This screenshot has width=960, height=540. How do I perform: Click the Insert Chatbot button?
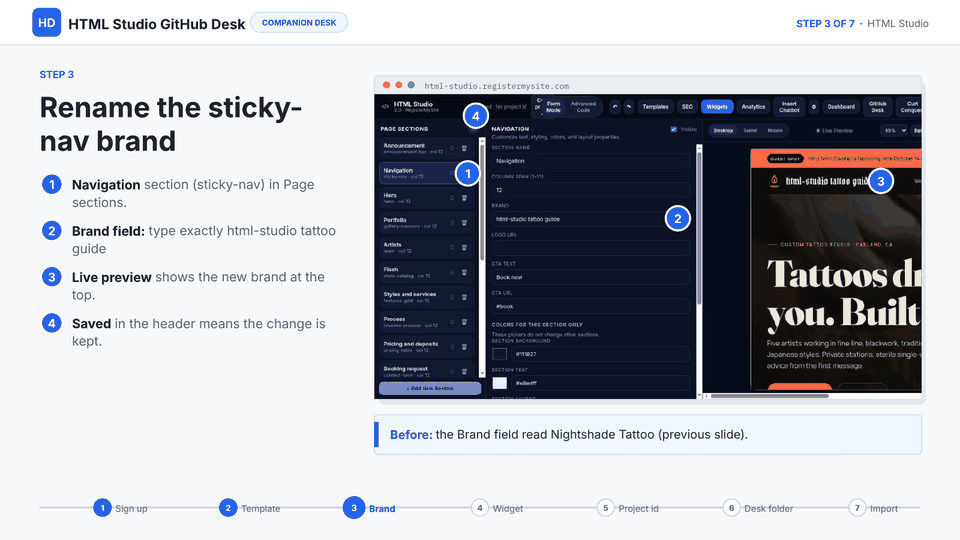pos(789,107)
